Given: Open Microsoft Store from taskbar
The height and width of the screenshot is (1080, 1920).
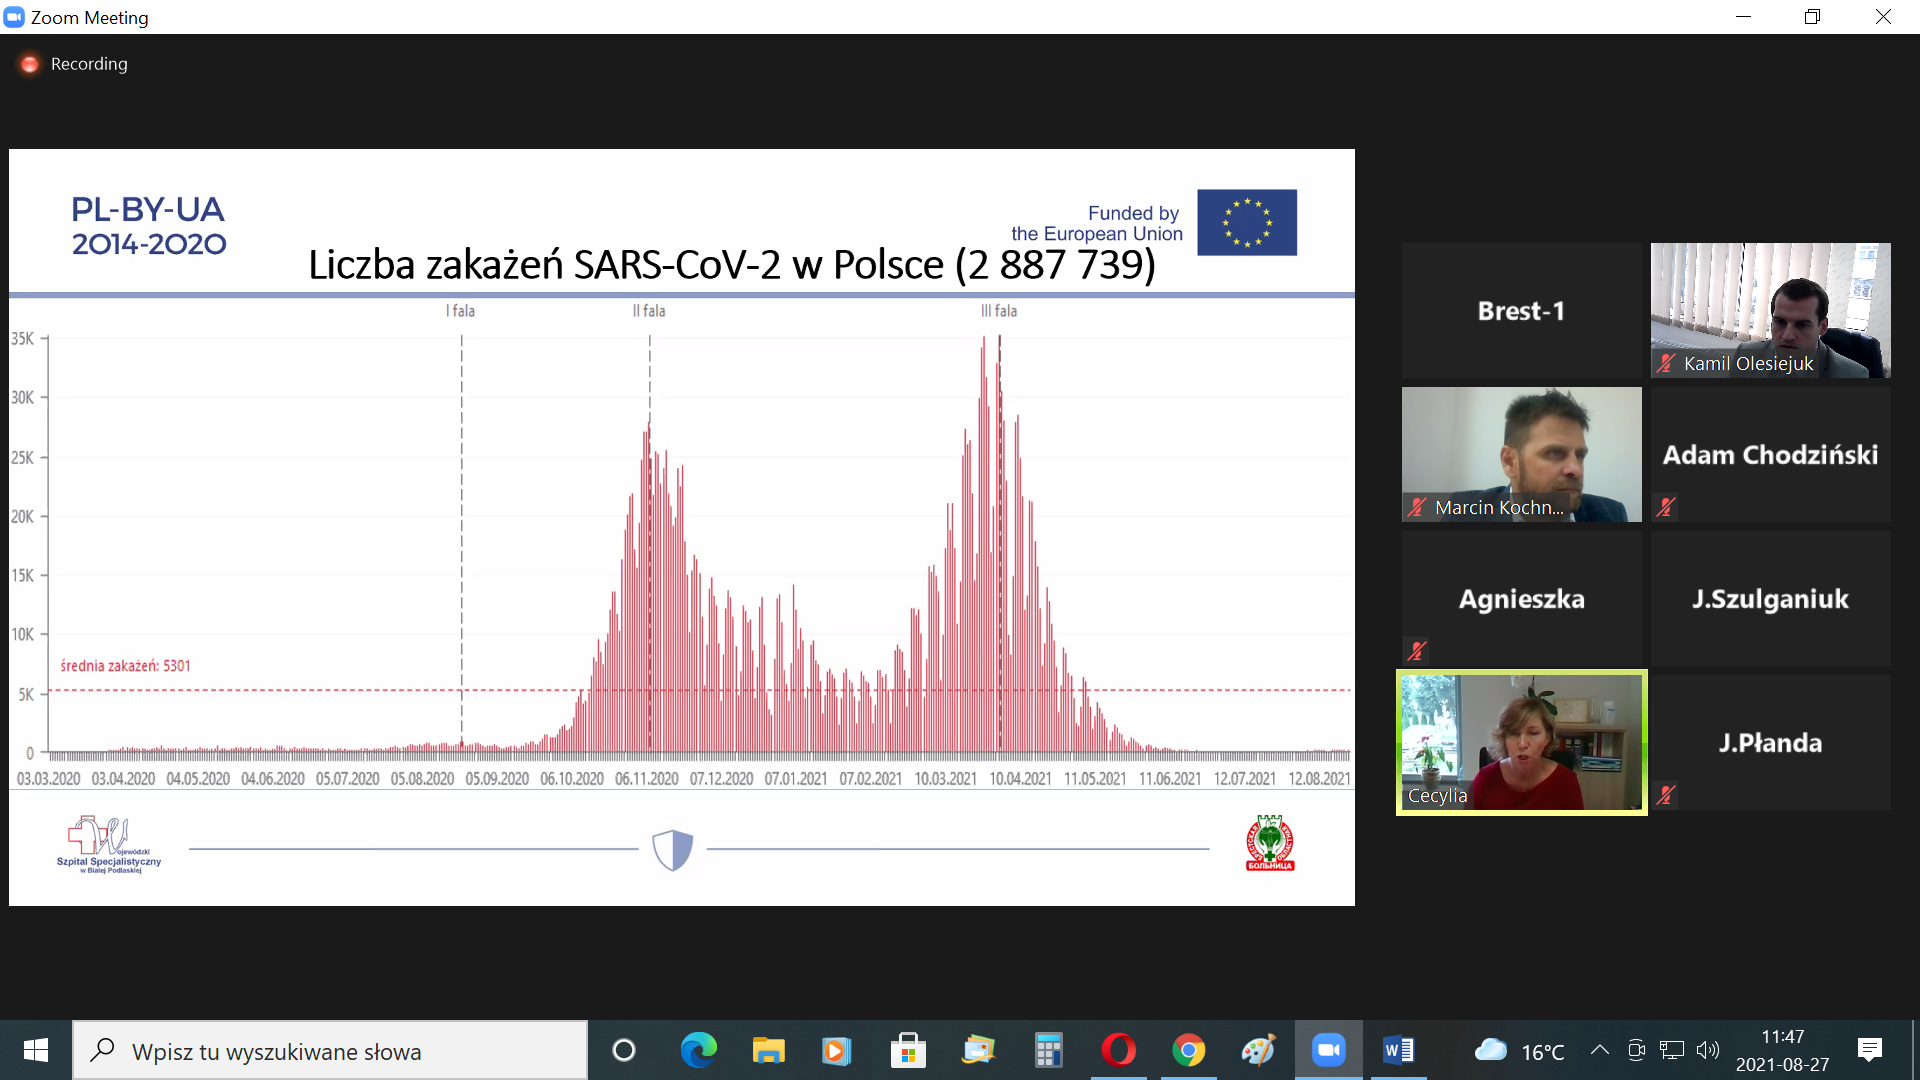Looking at the screenshot, I should [x=908, y=1050].
